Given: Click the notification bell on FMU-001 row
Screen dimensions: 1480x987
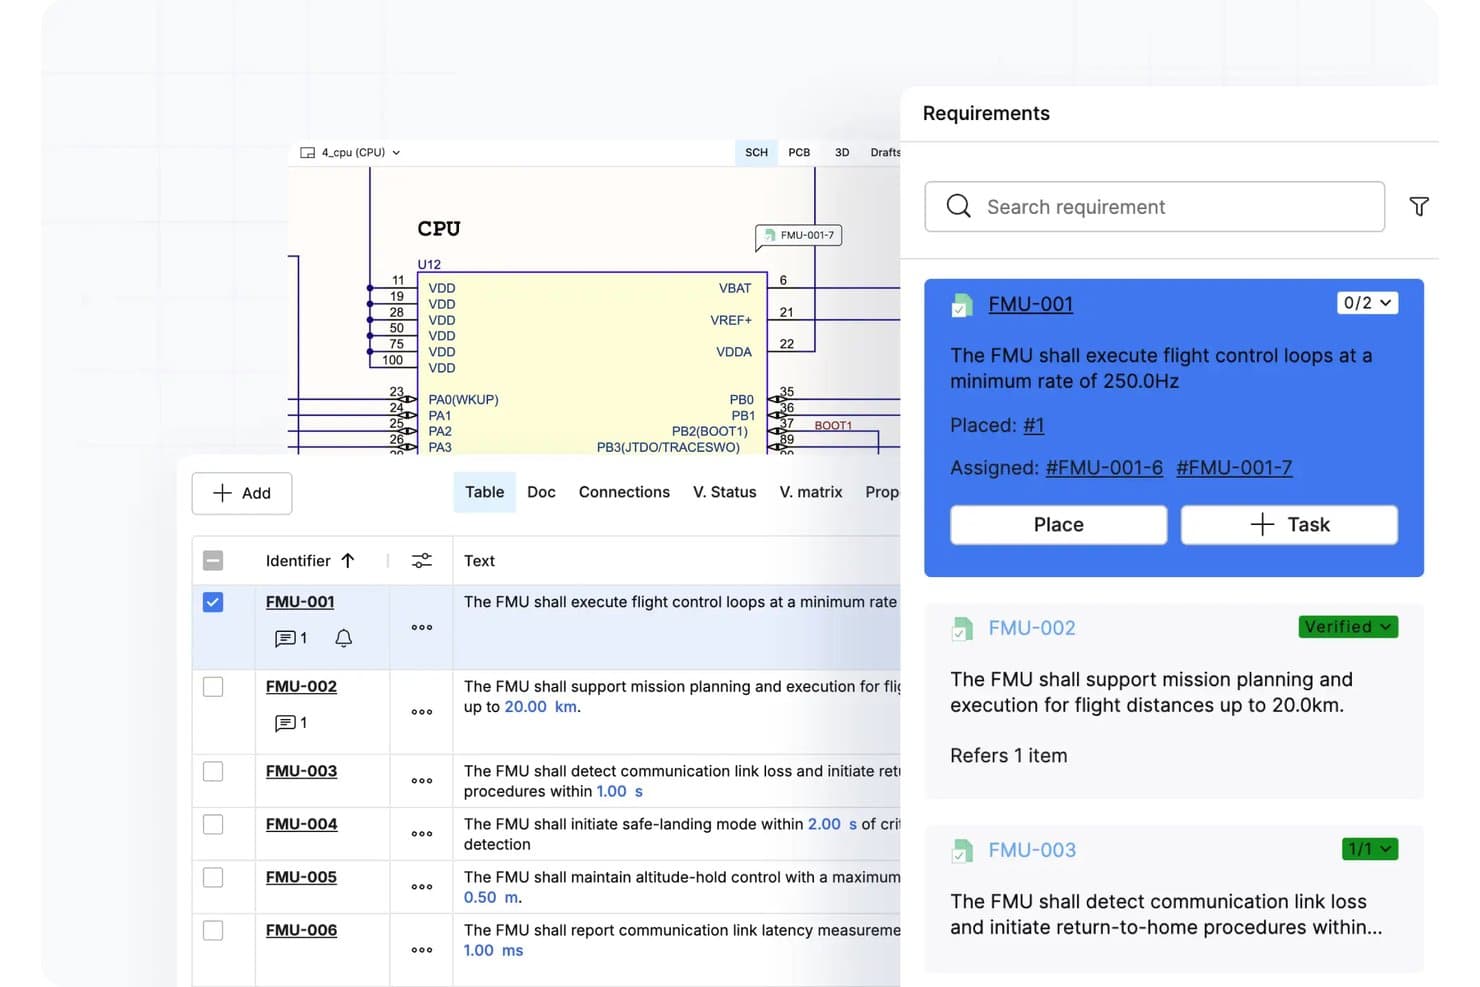Looking at the screenshot, I should (x=343, y=638).
